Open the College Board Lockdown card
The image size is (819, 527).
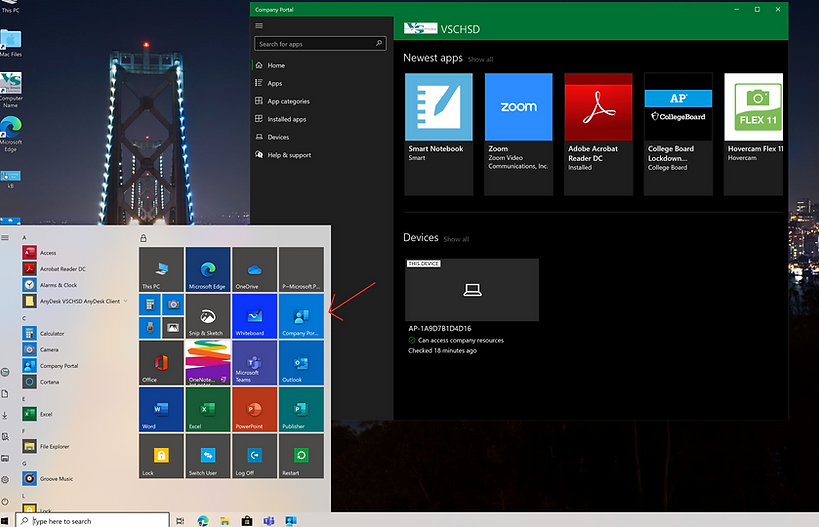678,134
